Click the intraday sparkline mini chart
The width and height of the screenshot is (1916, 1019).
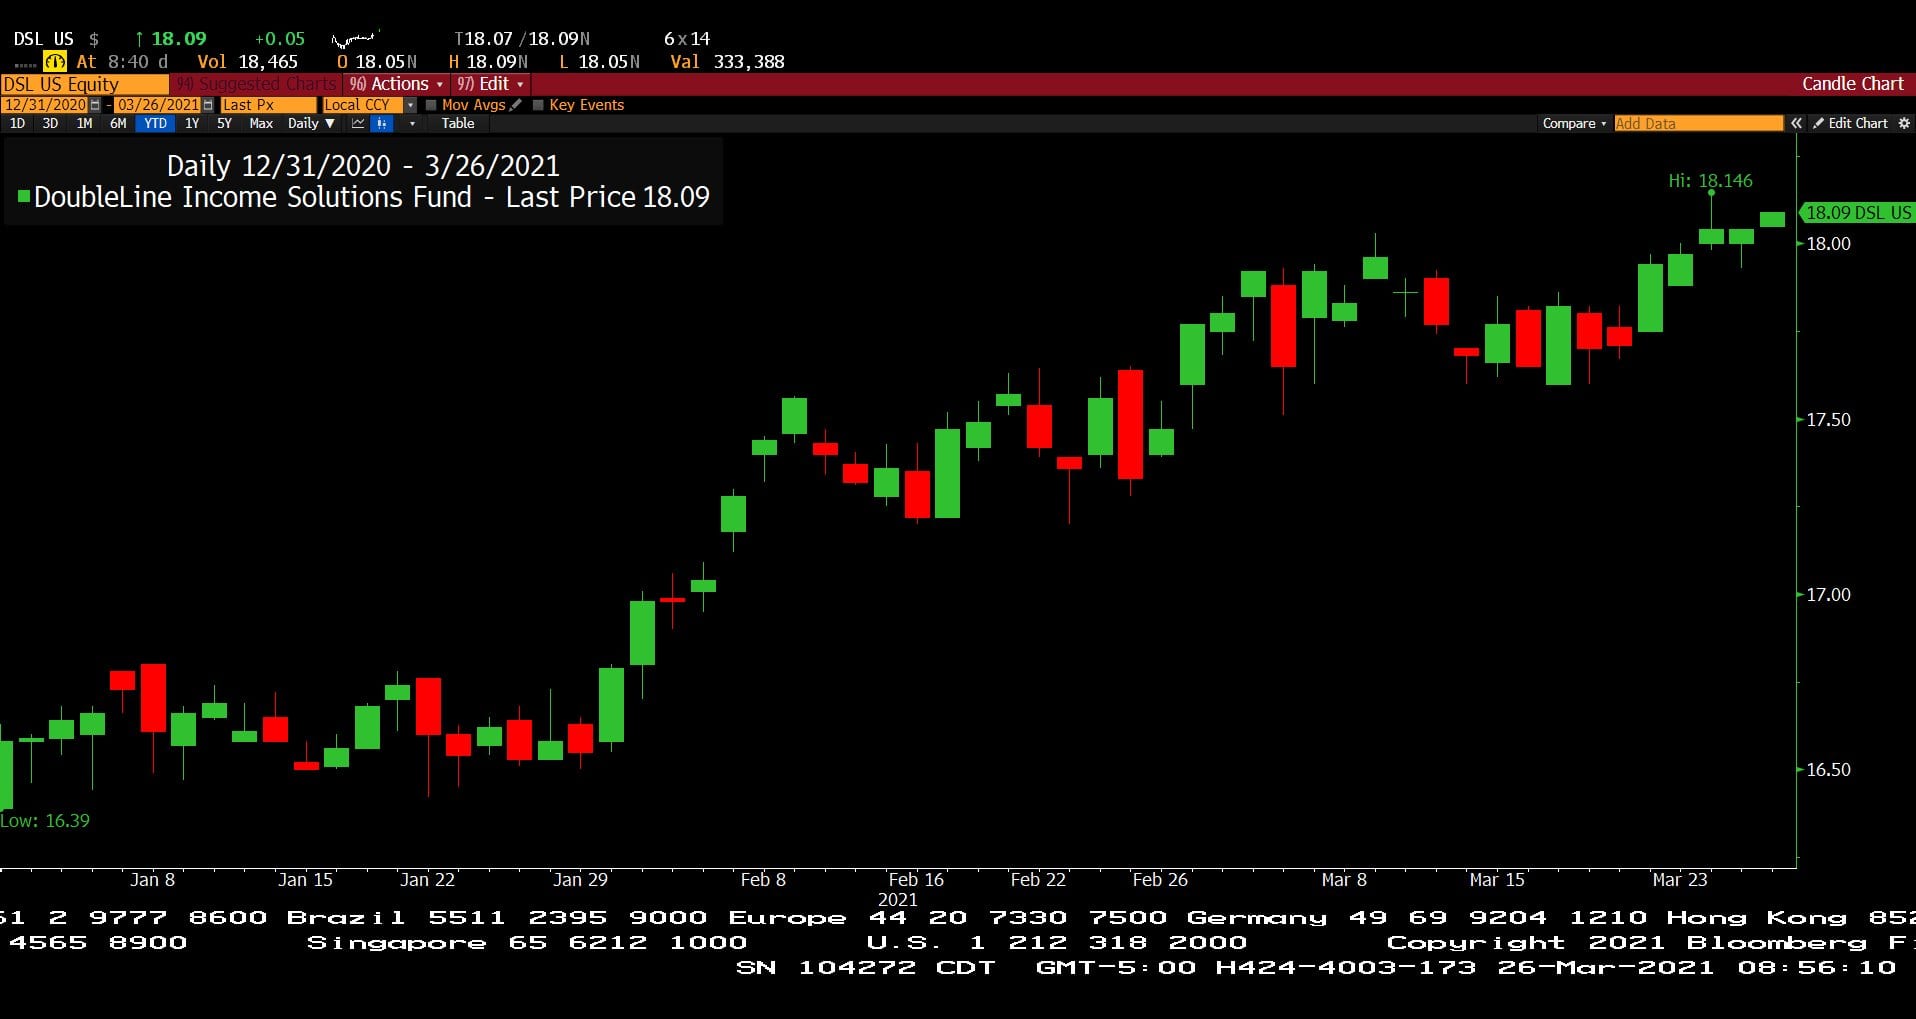pyautogui.click(x=355, y=40)
